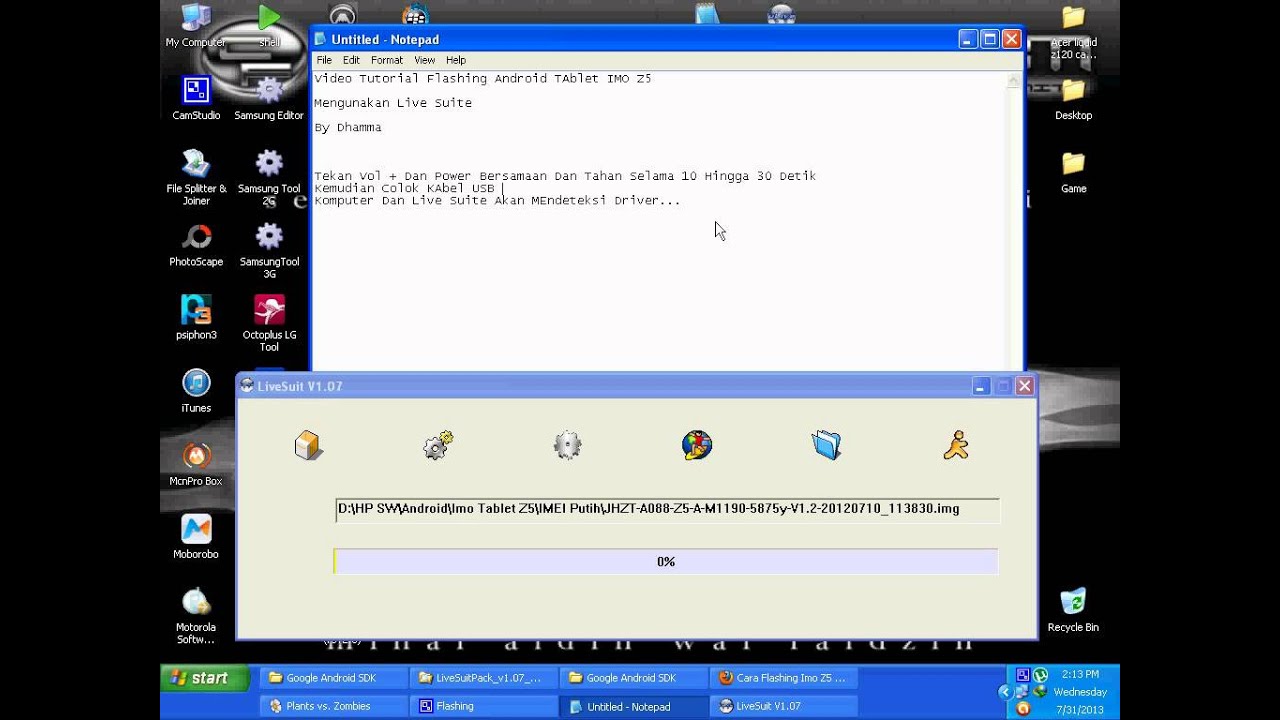Open Notepad Format menu
Viewport: 1280px width, 720px height.
point(387,60)
